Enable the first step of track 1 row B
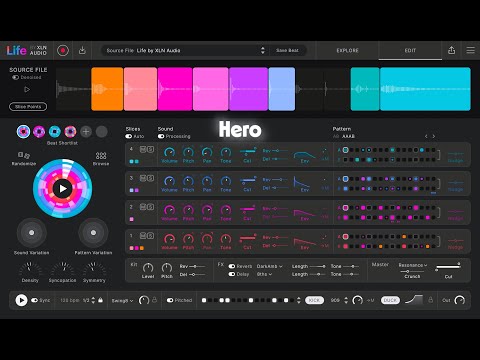 (x=346, y=246)
